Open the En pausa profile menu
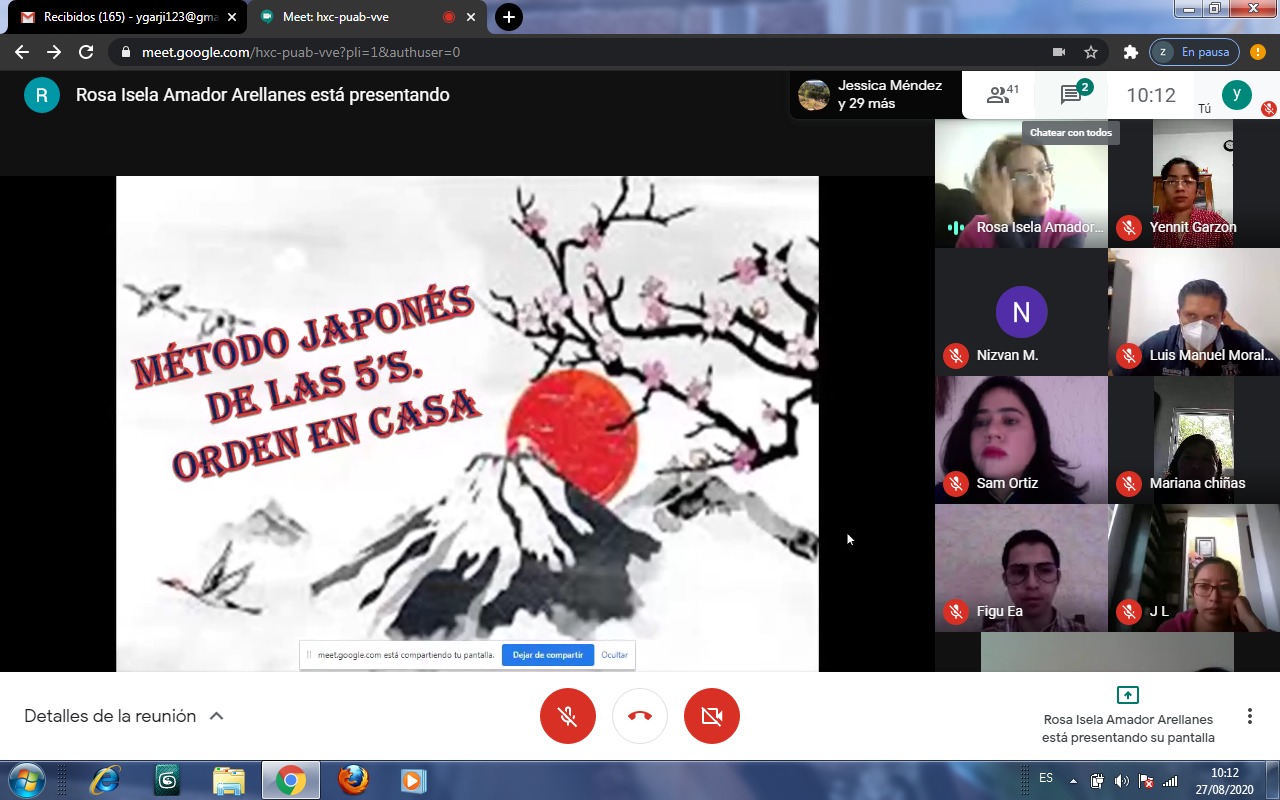This screenshot has height=800, width=1280. (x=1194, y=52)
